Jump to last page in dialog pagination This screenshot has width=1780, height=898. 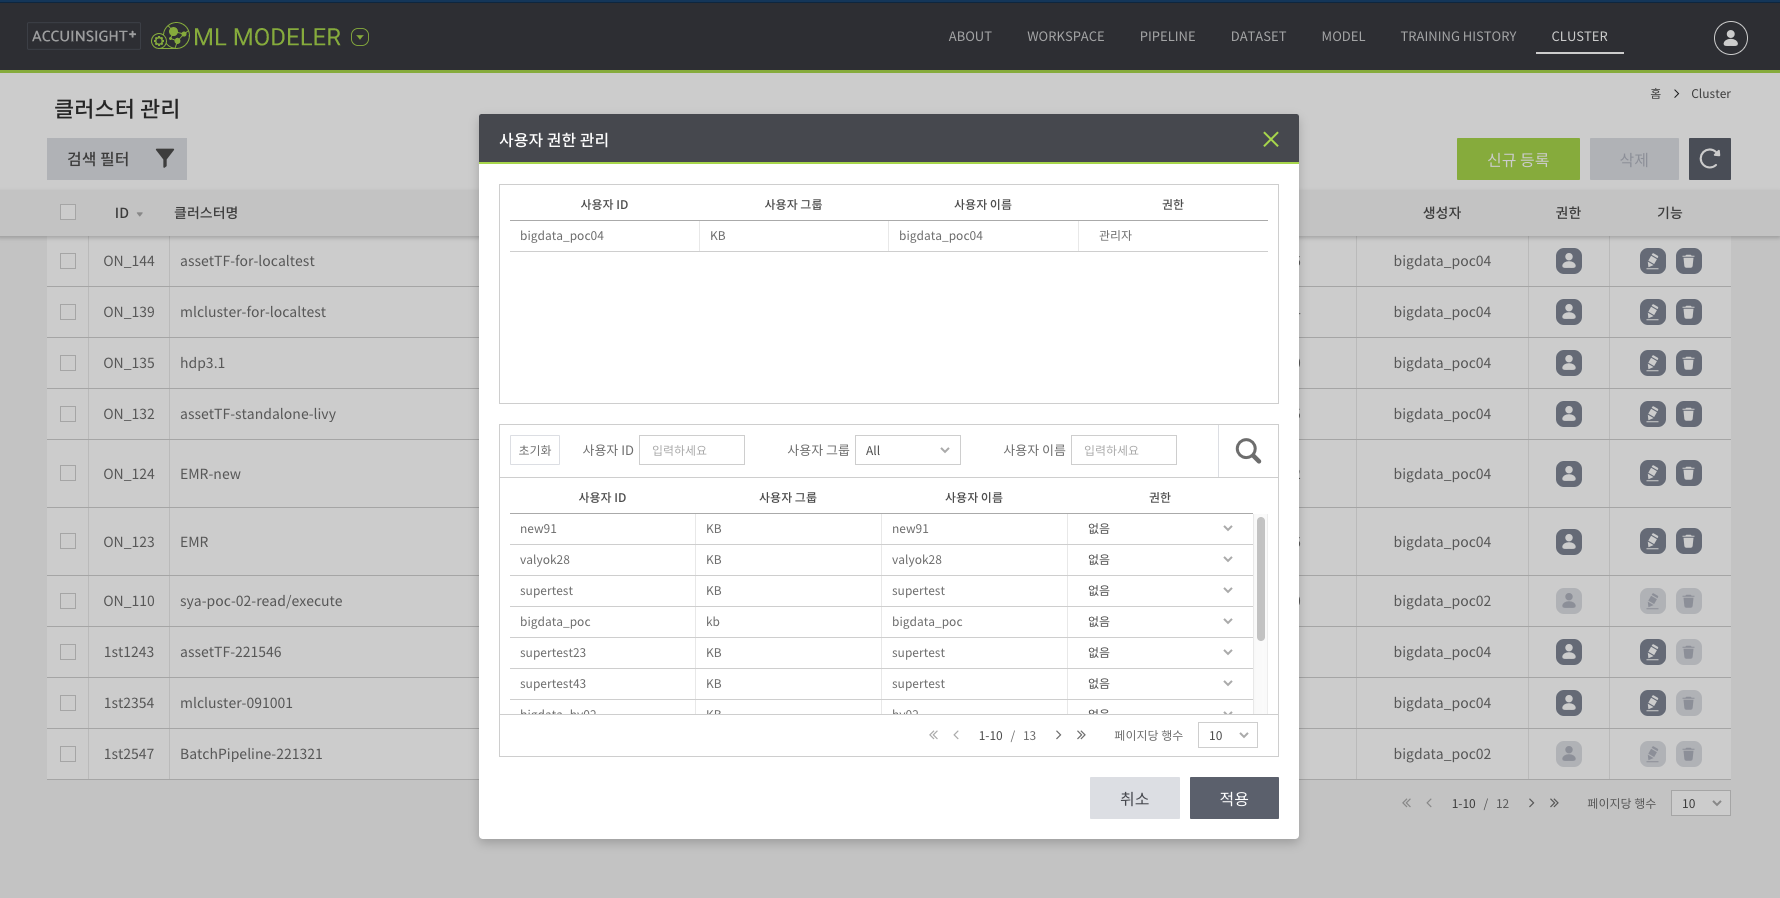(x=1081, y=735)
